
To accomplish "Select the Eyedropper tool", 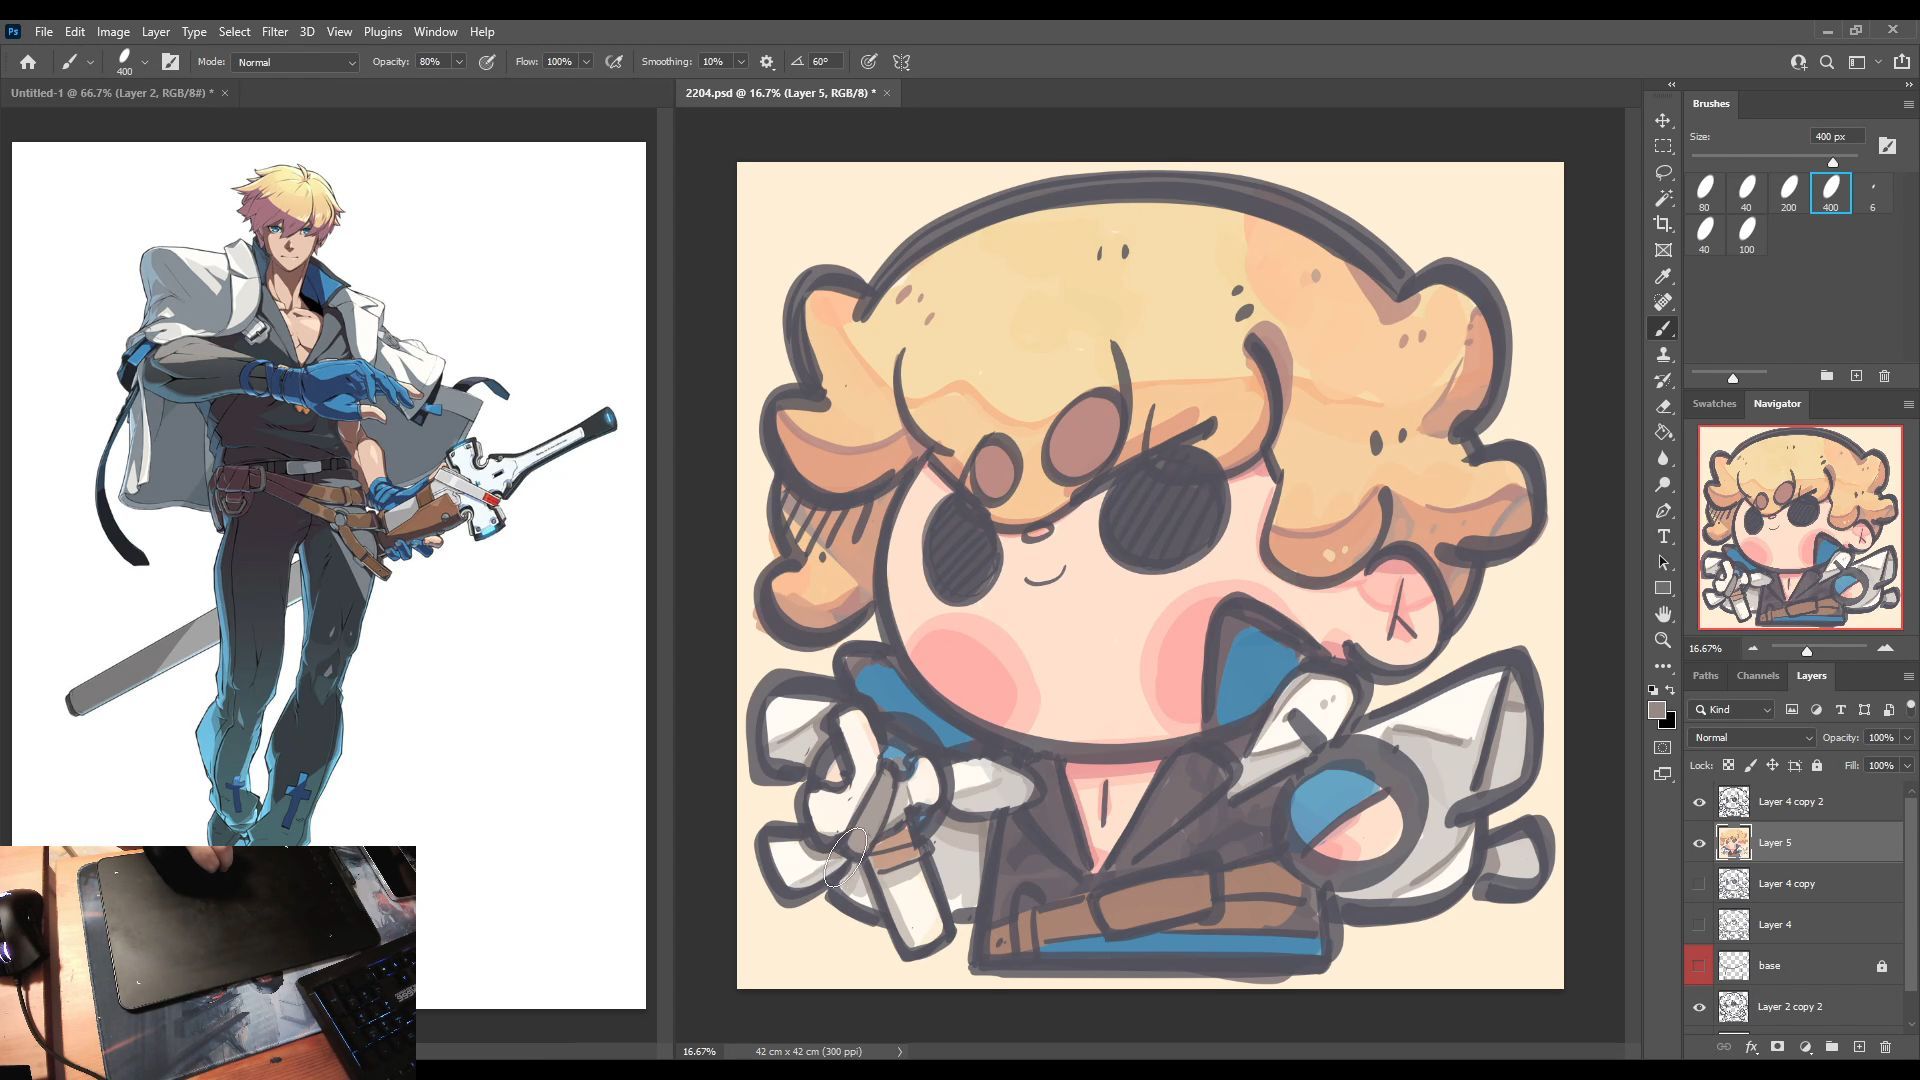I will [1663, 276].
